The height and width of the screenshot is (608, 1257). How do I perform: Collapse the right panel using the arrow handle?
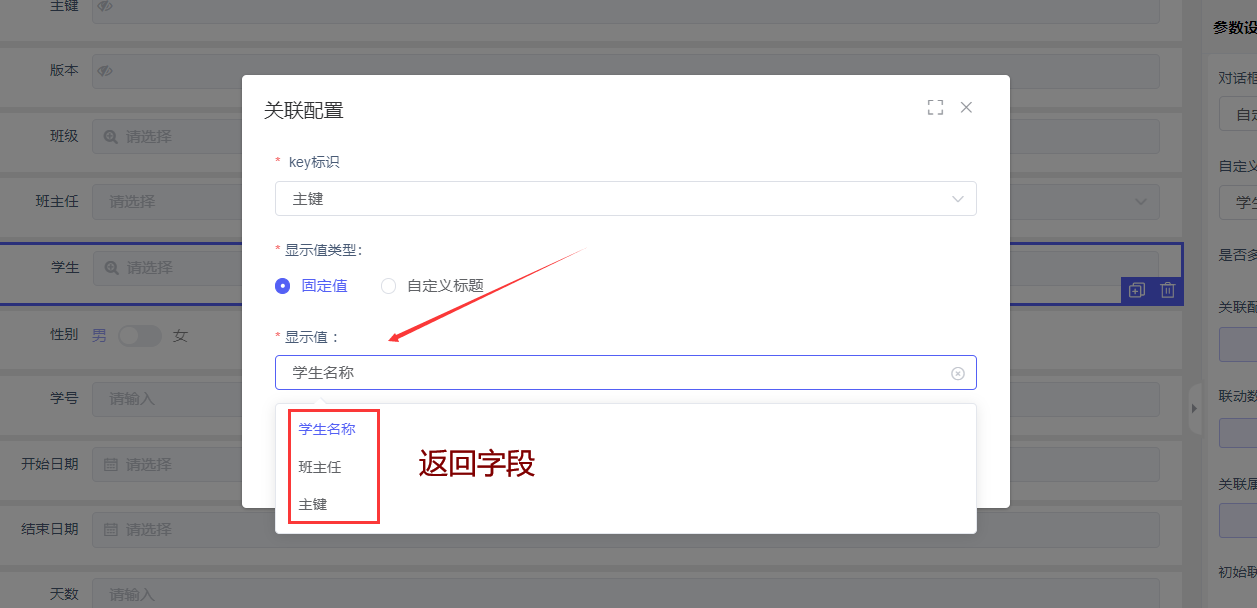click(x=1194, y=407)
